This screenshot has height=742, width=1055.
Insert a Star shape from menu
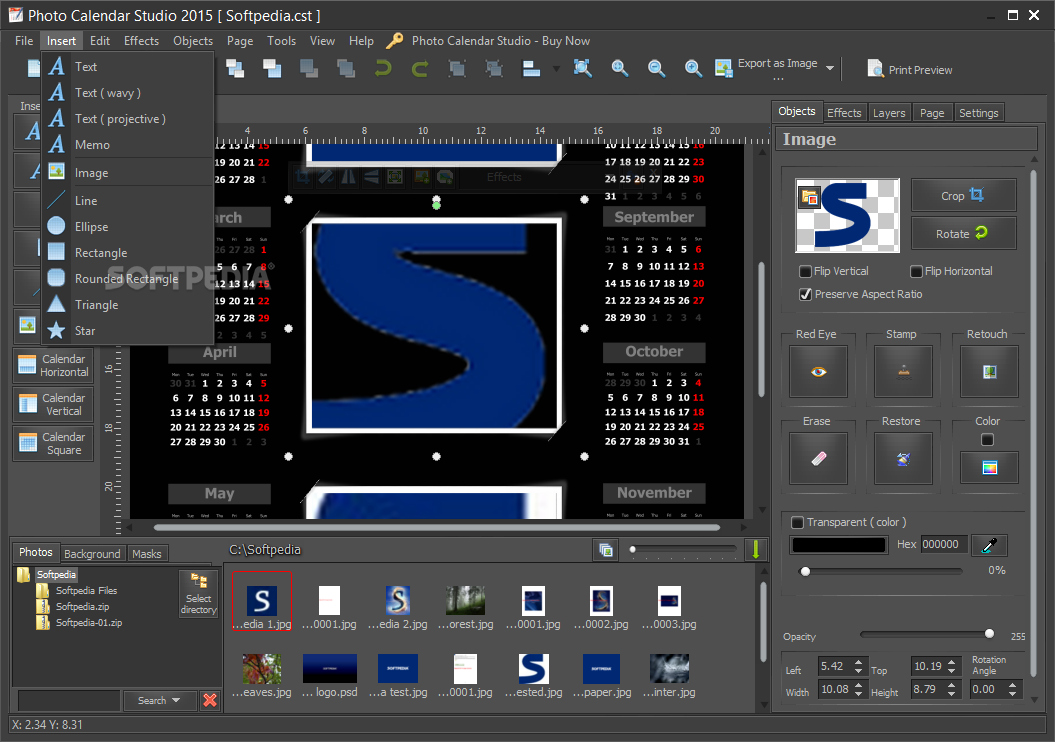pyautogui.click(x=128, y=330)
